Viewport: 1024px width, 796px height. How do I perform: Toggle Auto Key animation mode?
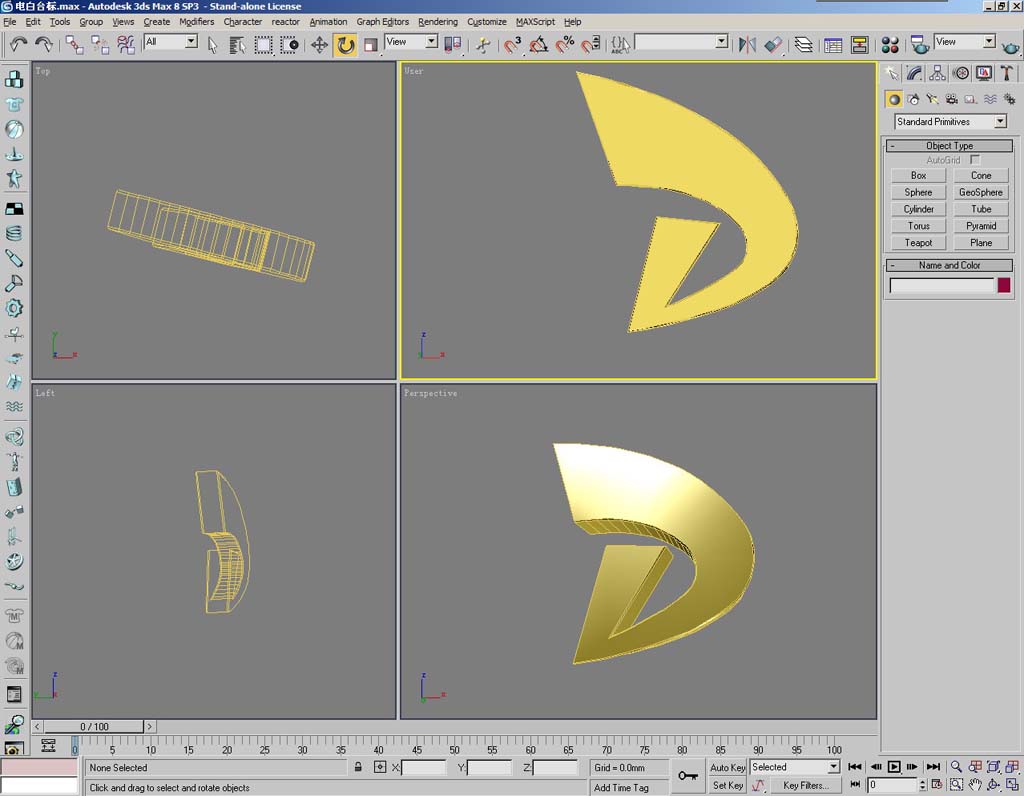[727, 767]
